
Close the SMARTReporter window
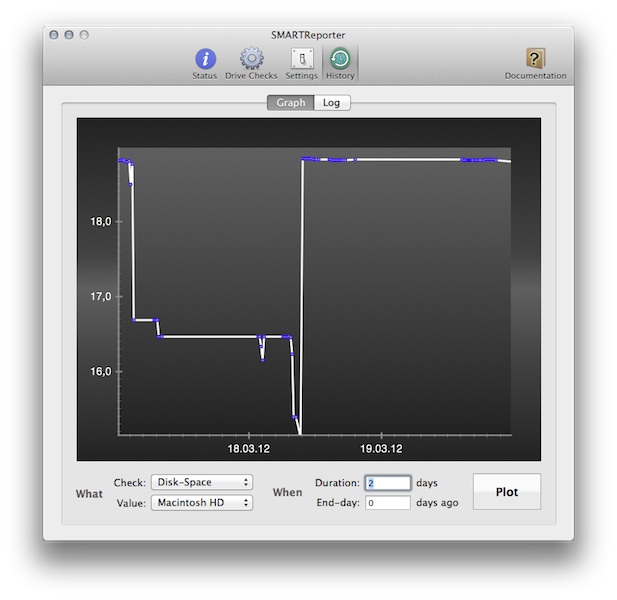(53, 34)
